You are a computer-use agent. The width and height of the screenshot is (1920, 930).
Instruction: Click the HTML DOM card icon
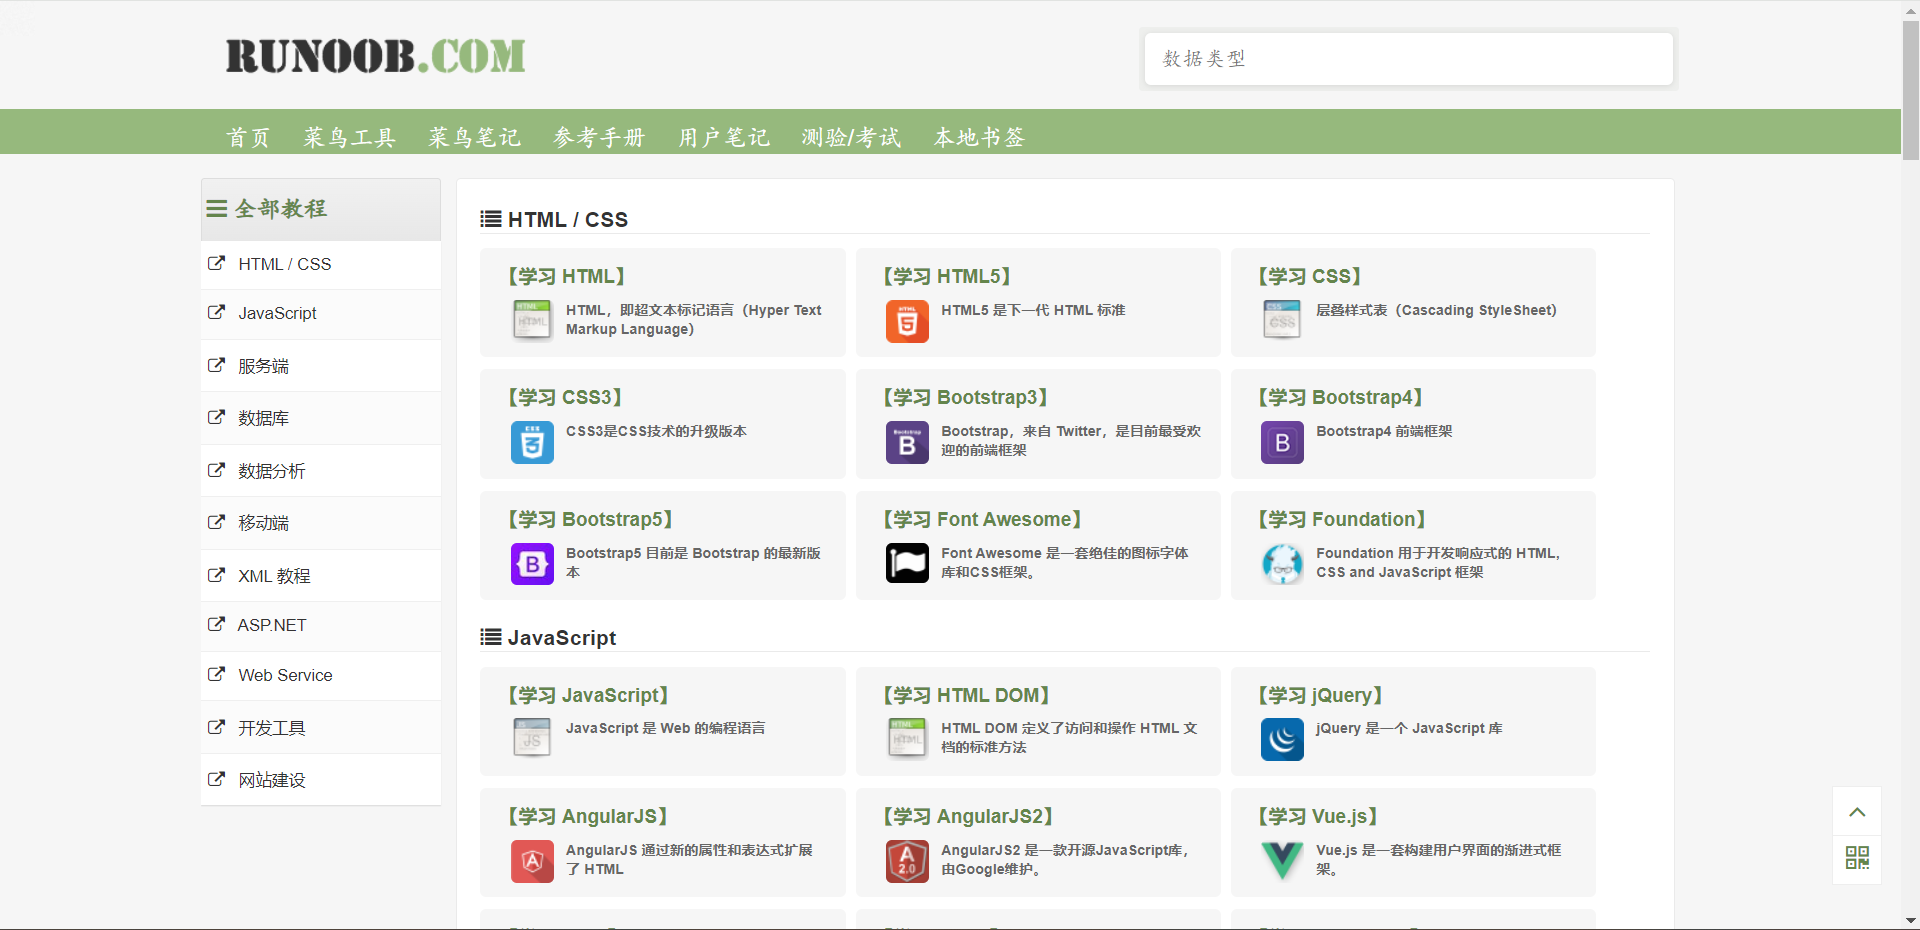click(907, 739)
